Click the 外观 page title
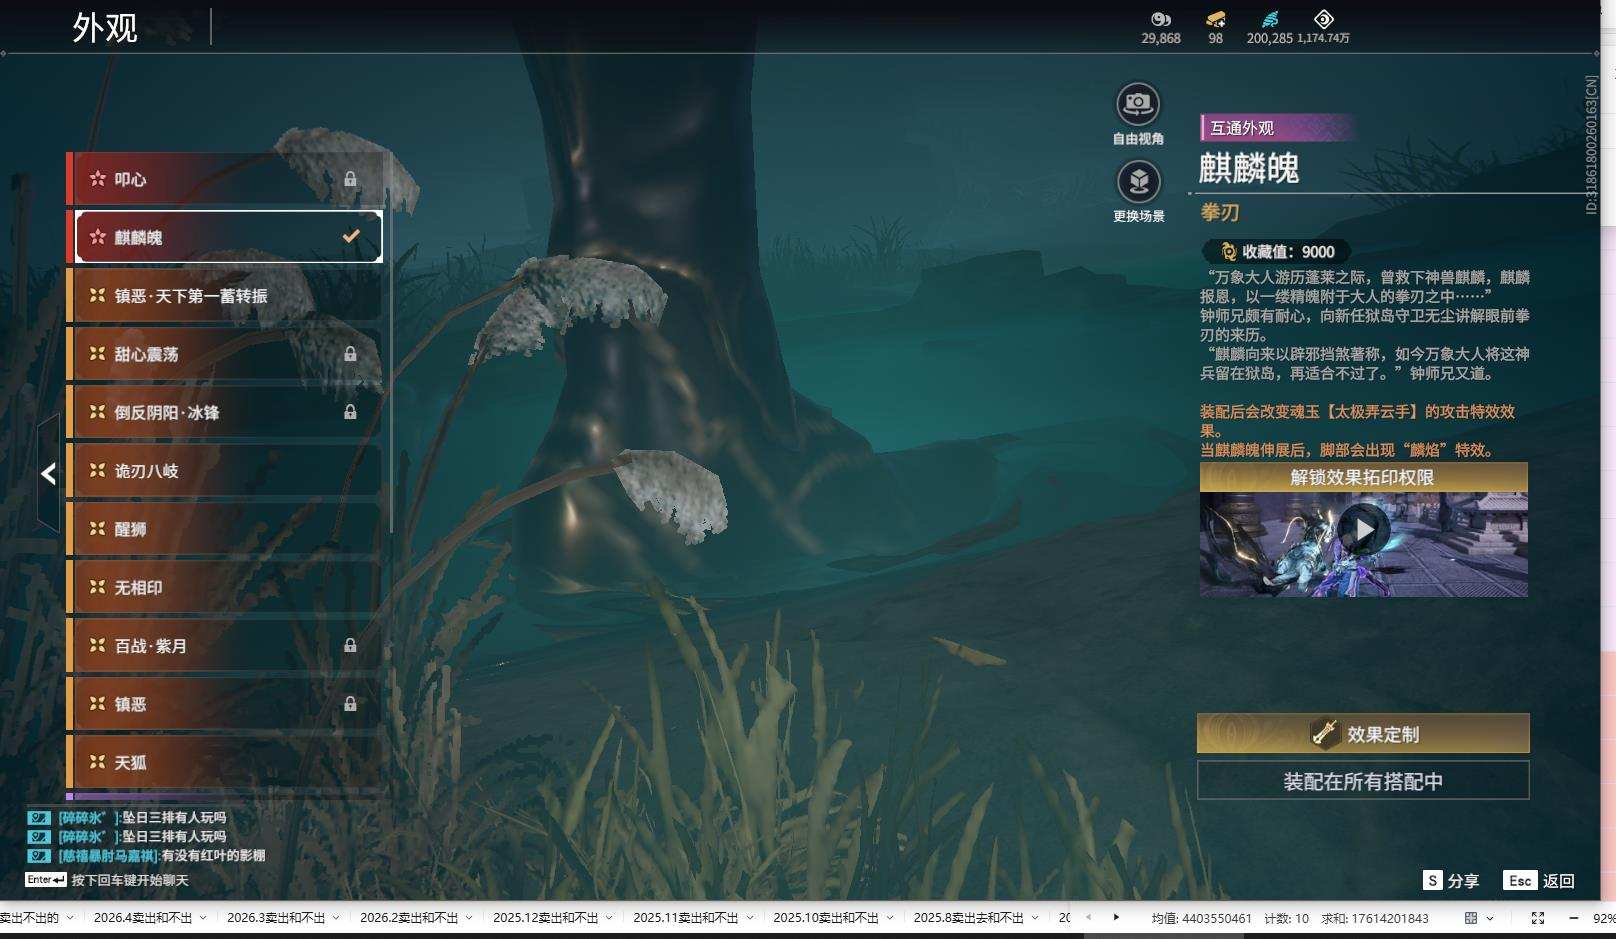Screen dimensions: 1616x939 [105, 27]
